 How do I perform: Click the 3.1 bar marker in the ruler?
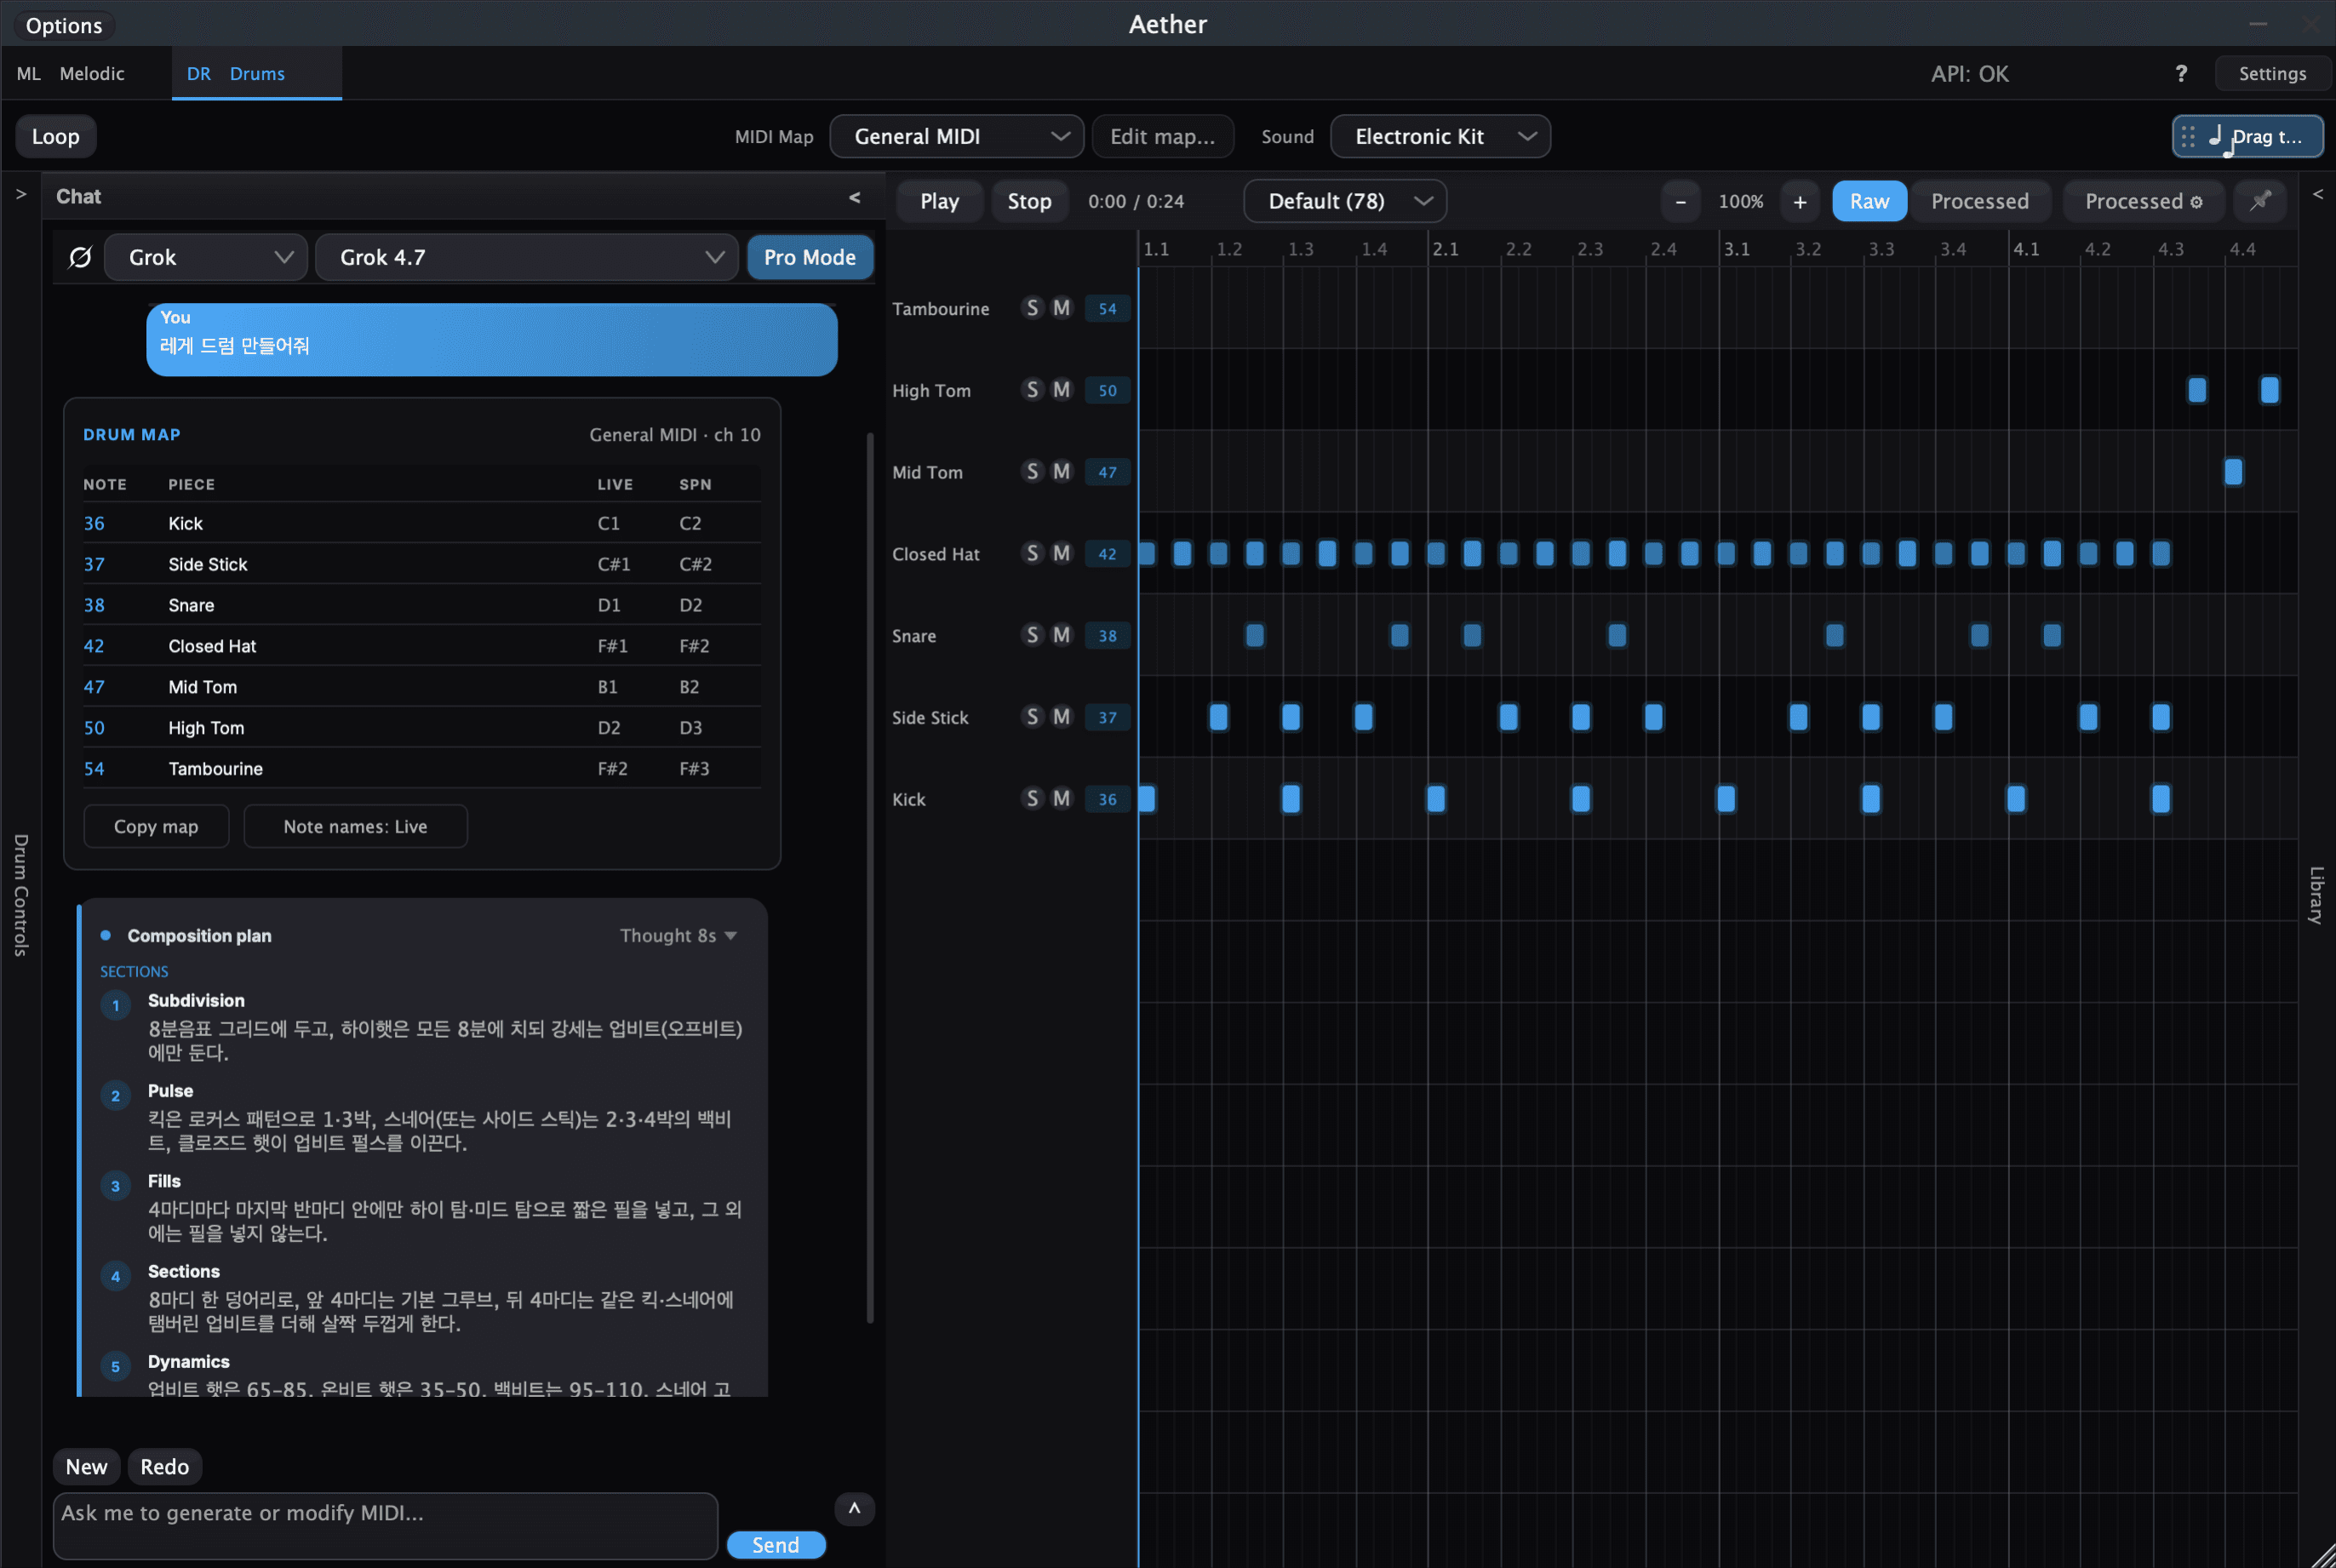tap(1737, 249)
